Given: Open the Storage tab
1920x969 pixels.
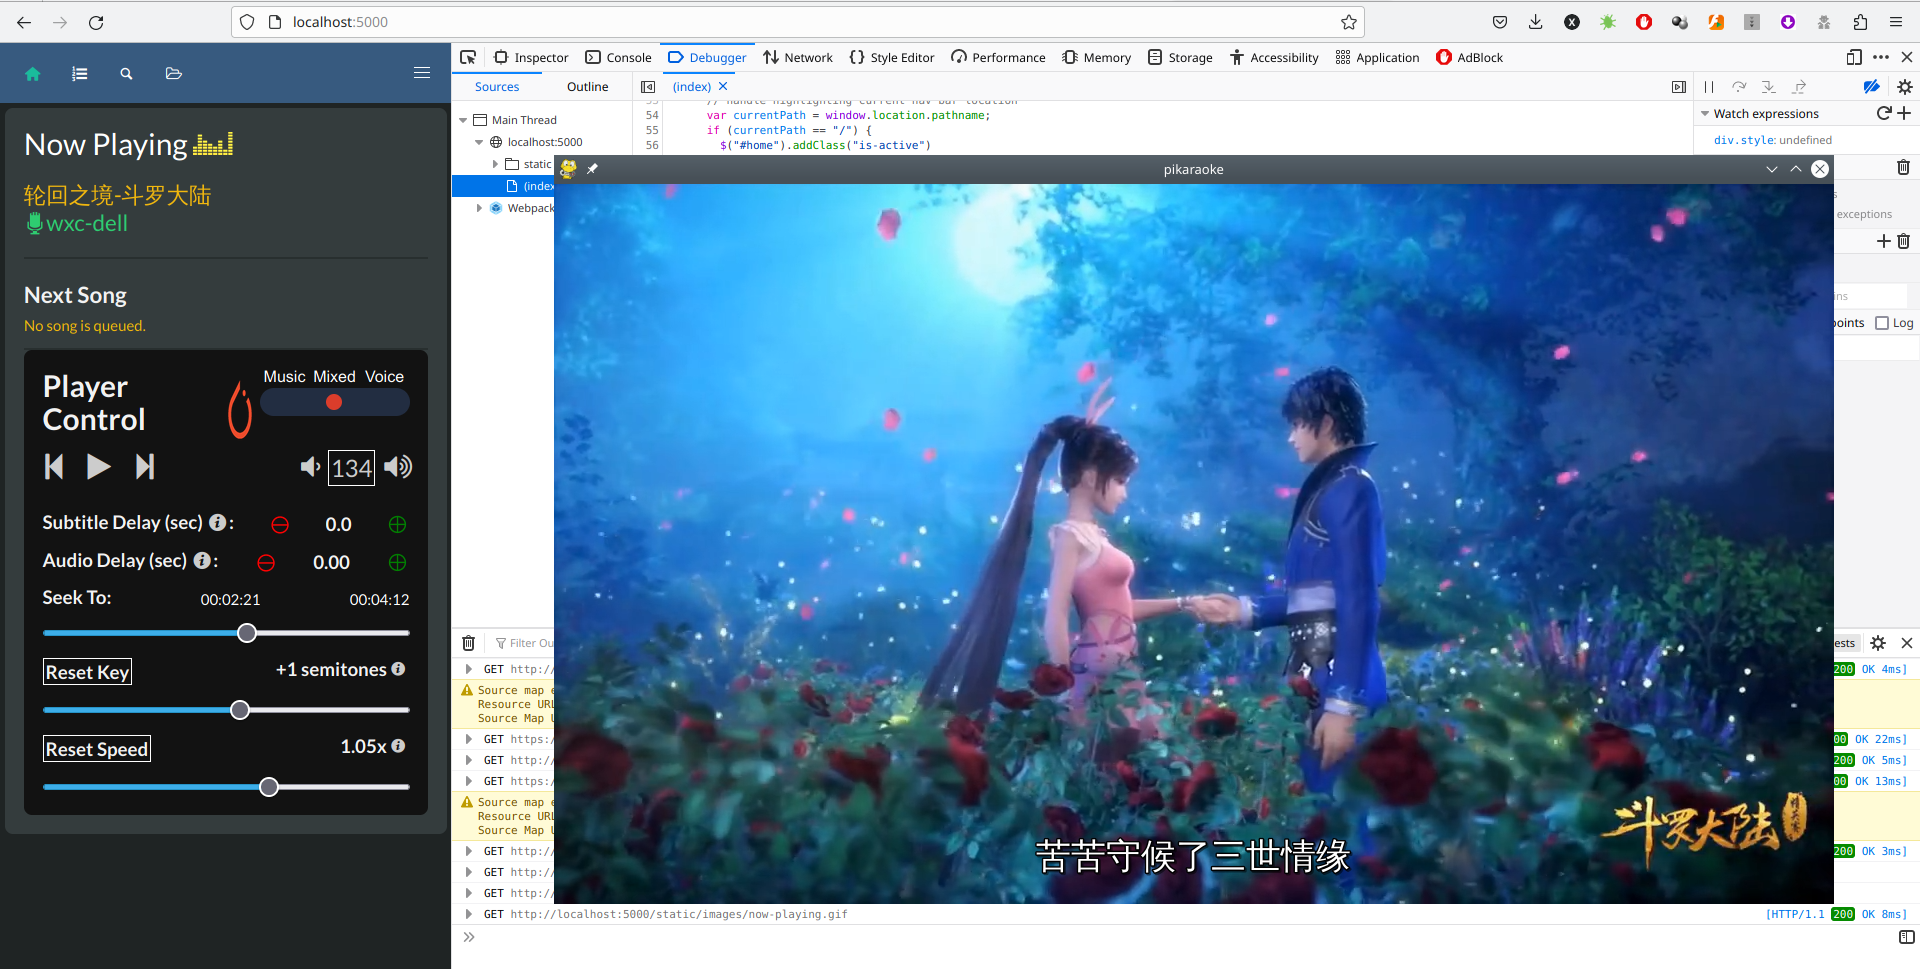Looking at the screenshot, I should click(1180, 57).
